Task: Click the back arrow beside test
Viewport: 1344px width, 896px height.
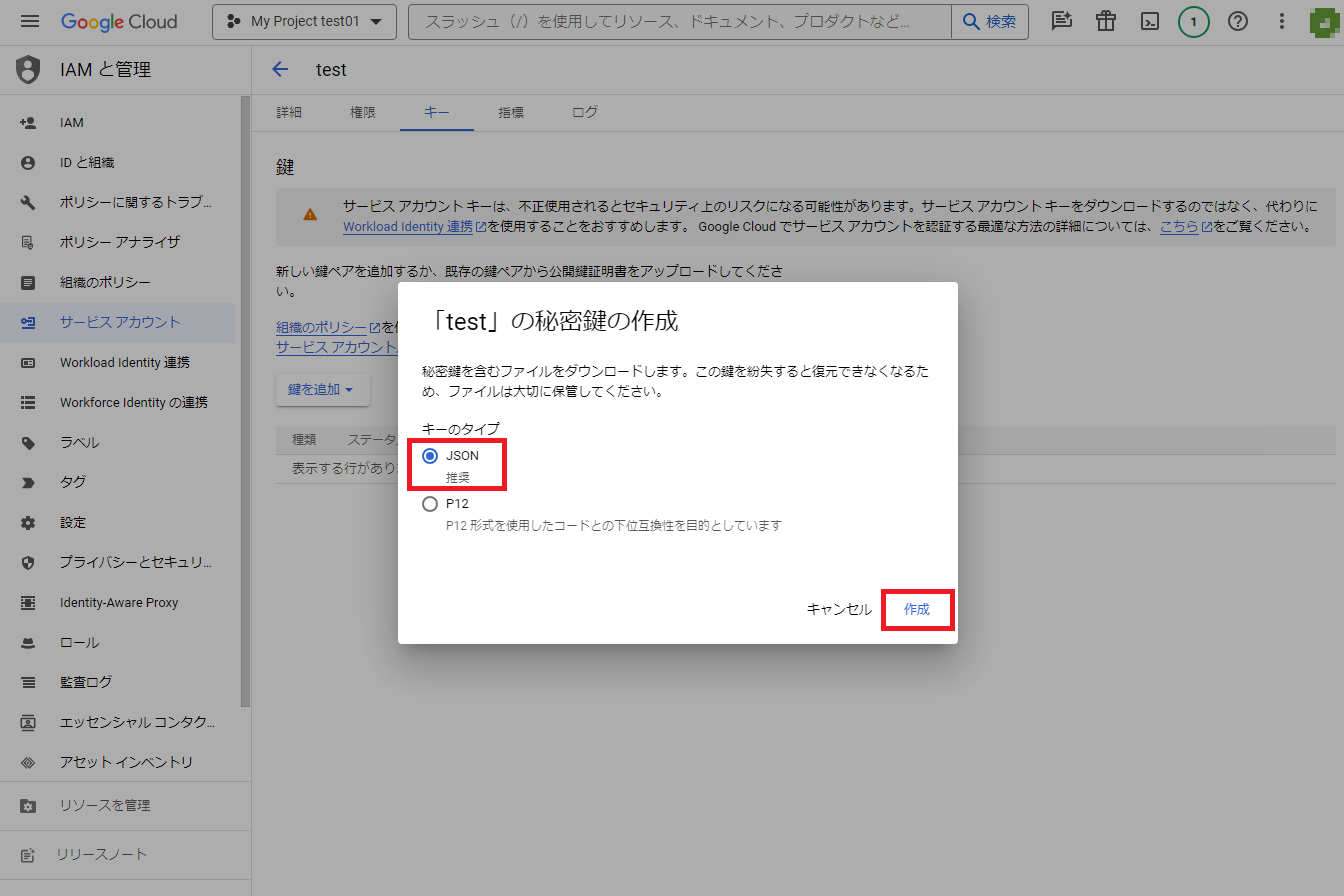Action: tap(280, 69)
